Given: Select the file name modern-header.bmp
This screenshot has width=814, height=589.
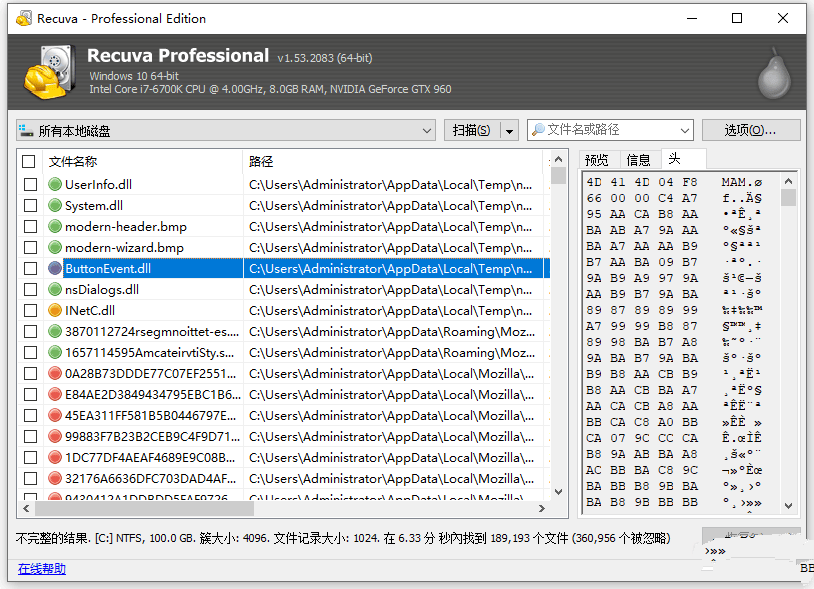Looking at the screenshot, I should [x=126, y=226].
